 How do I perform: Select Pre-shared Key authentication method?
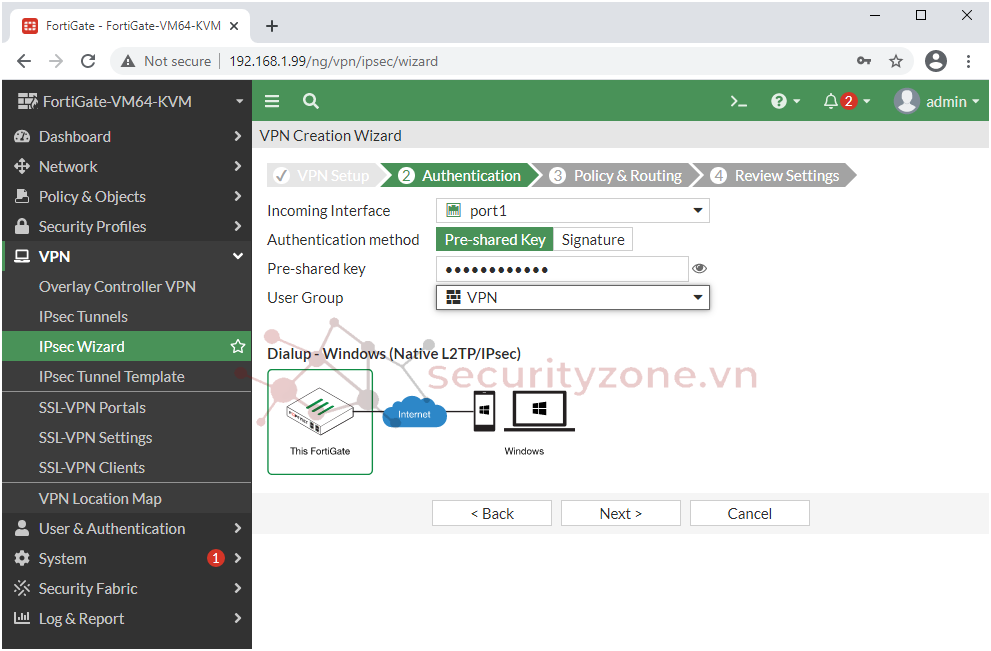(x=495, y=240)
